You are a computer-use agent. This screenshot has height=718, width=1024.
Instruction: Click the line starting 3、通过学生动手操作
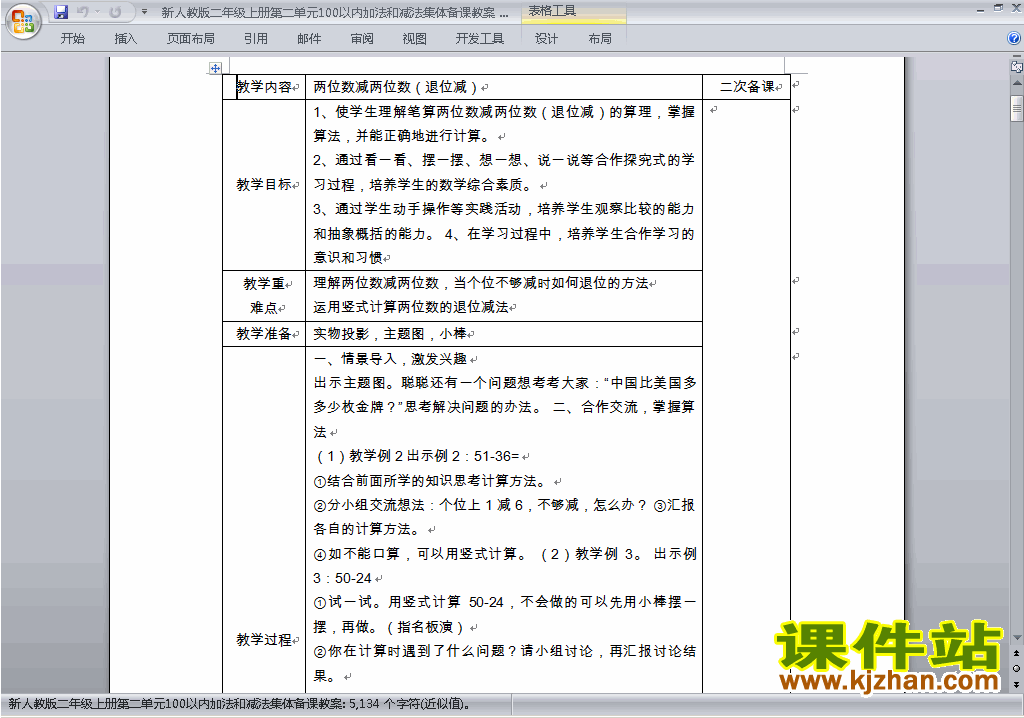pos(504,209)
